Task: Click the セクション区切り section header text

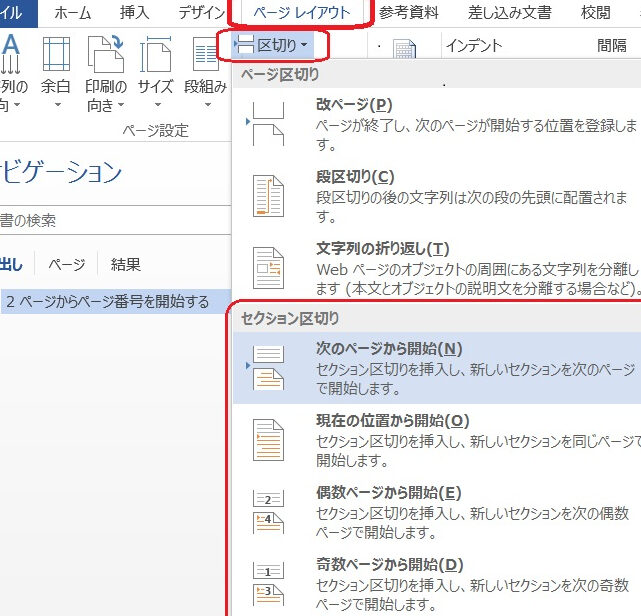Action: click(x=290, y=318)
